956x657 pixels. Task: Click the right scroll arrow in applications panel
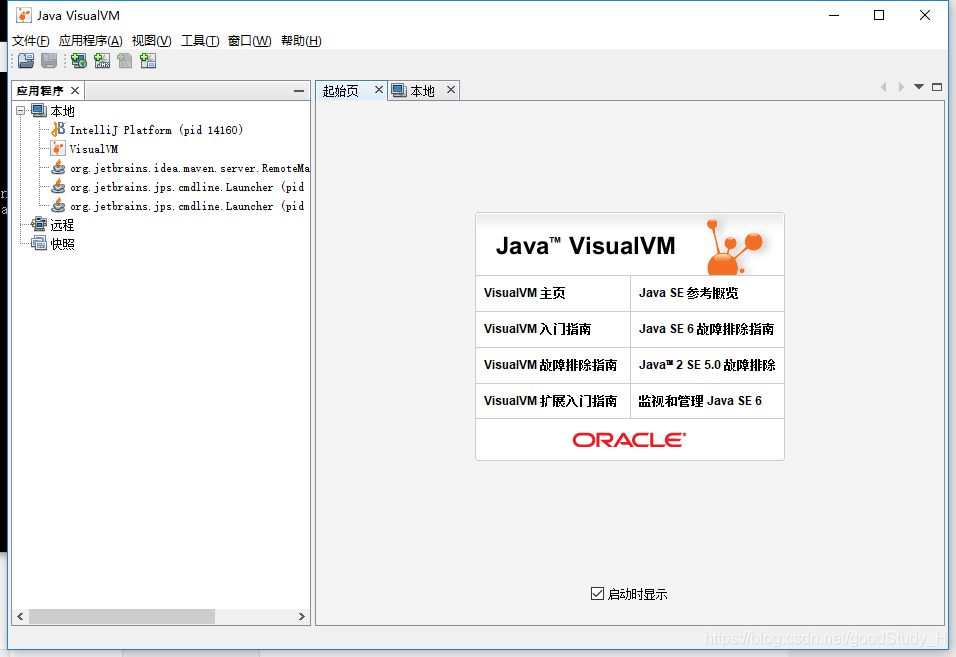[x=301, y=616]
